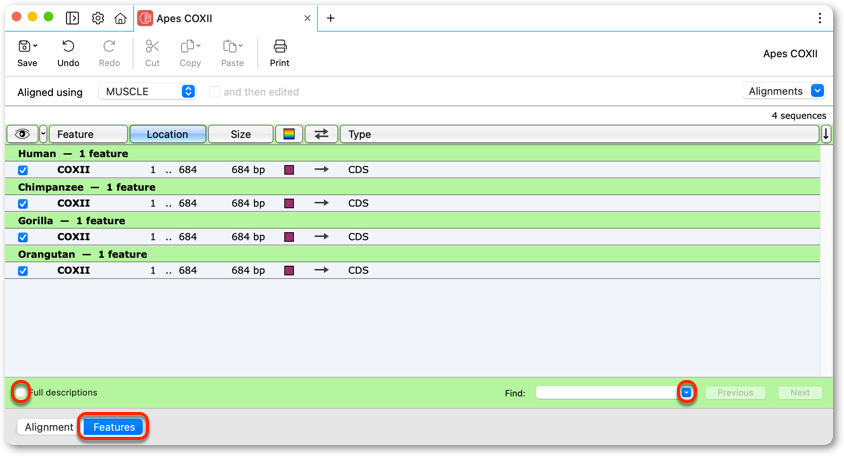The image size is (844, 456).
Task: Click the Undo icon
Action: coord(68,47)
